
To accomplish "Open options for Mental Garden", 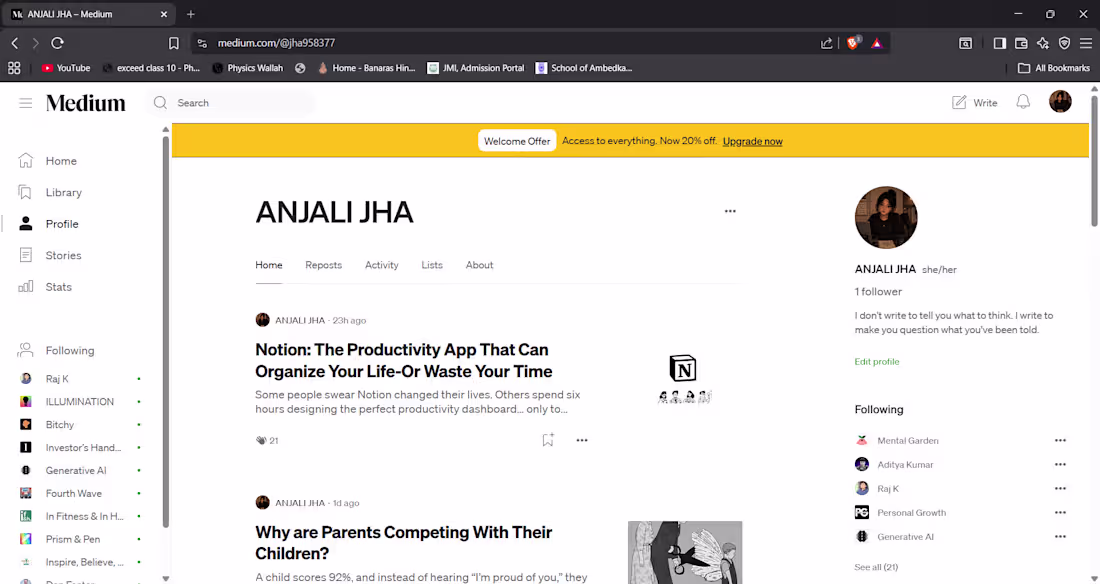I will coord(1060,440).
